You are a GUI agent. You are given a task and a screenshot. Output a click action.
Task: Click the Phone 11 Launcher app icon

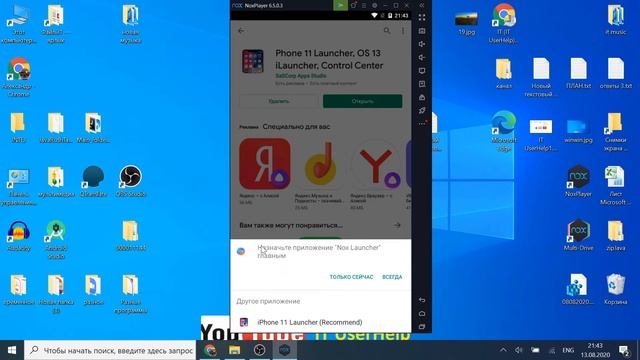coord(252,61)
